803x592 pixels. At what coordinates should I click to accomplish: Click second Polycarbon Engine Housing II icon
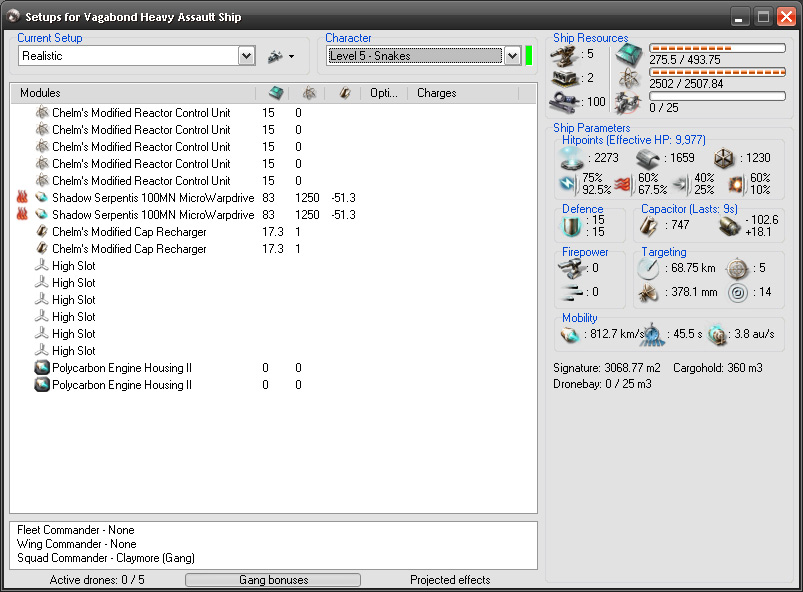click(41, 385)
